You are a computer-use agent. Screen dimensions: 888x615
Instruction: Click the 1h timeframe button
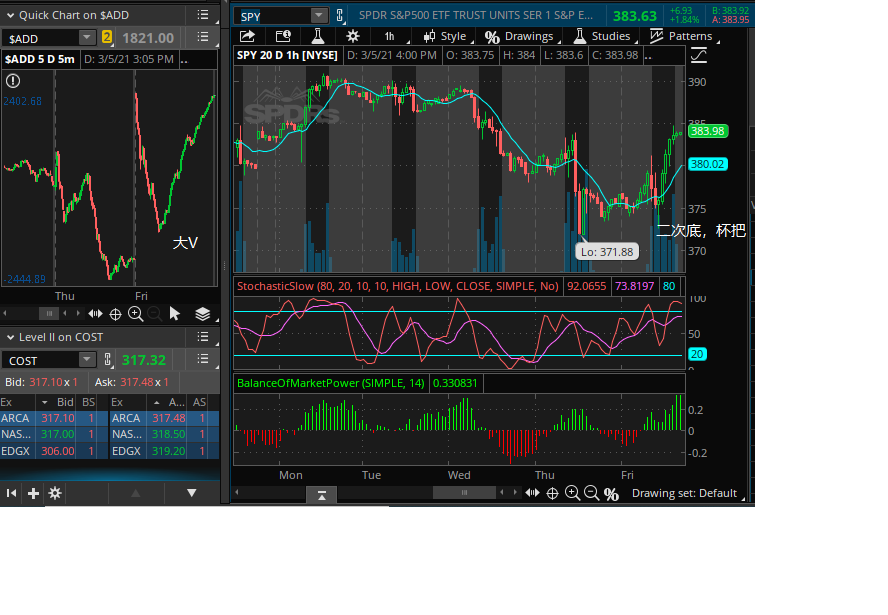coord(390,36)
